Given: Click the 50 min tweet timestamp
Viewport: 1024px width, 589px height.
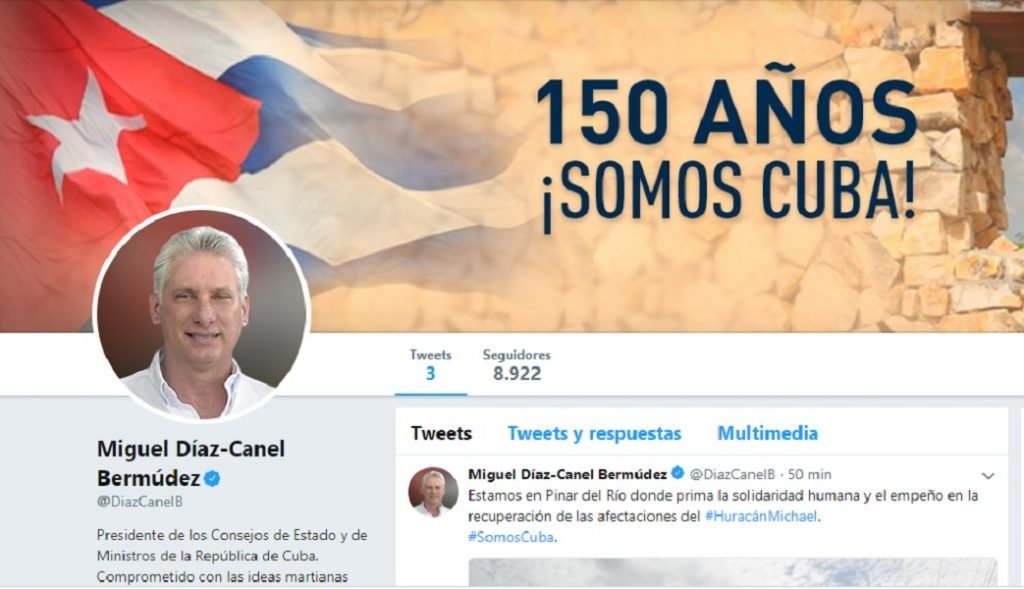Looking at the screenshot, I should click(x=809, y=474).
